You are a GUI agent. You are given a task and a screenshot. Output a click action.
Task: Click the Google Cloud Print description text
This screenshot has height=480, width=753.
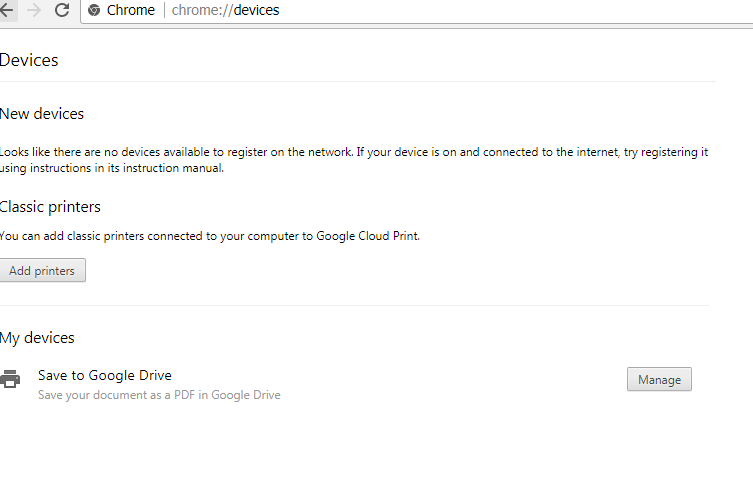pyautogui.click(x=209, y=236)
